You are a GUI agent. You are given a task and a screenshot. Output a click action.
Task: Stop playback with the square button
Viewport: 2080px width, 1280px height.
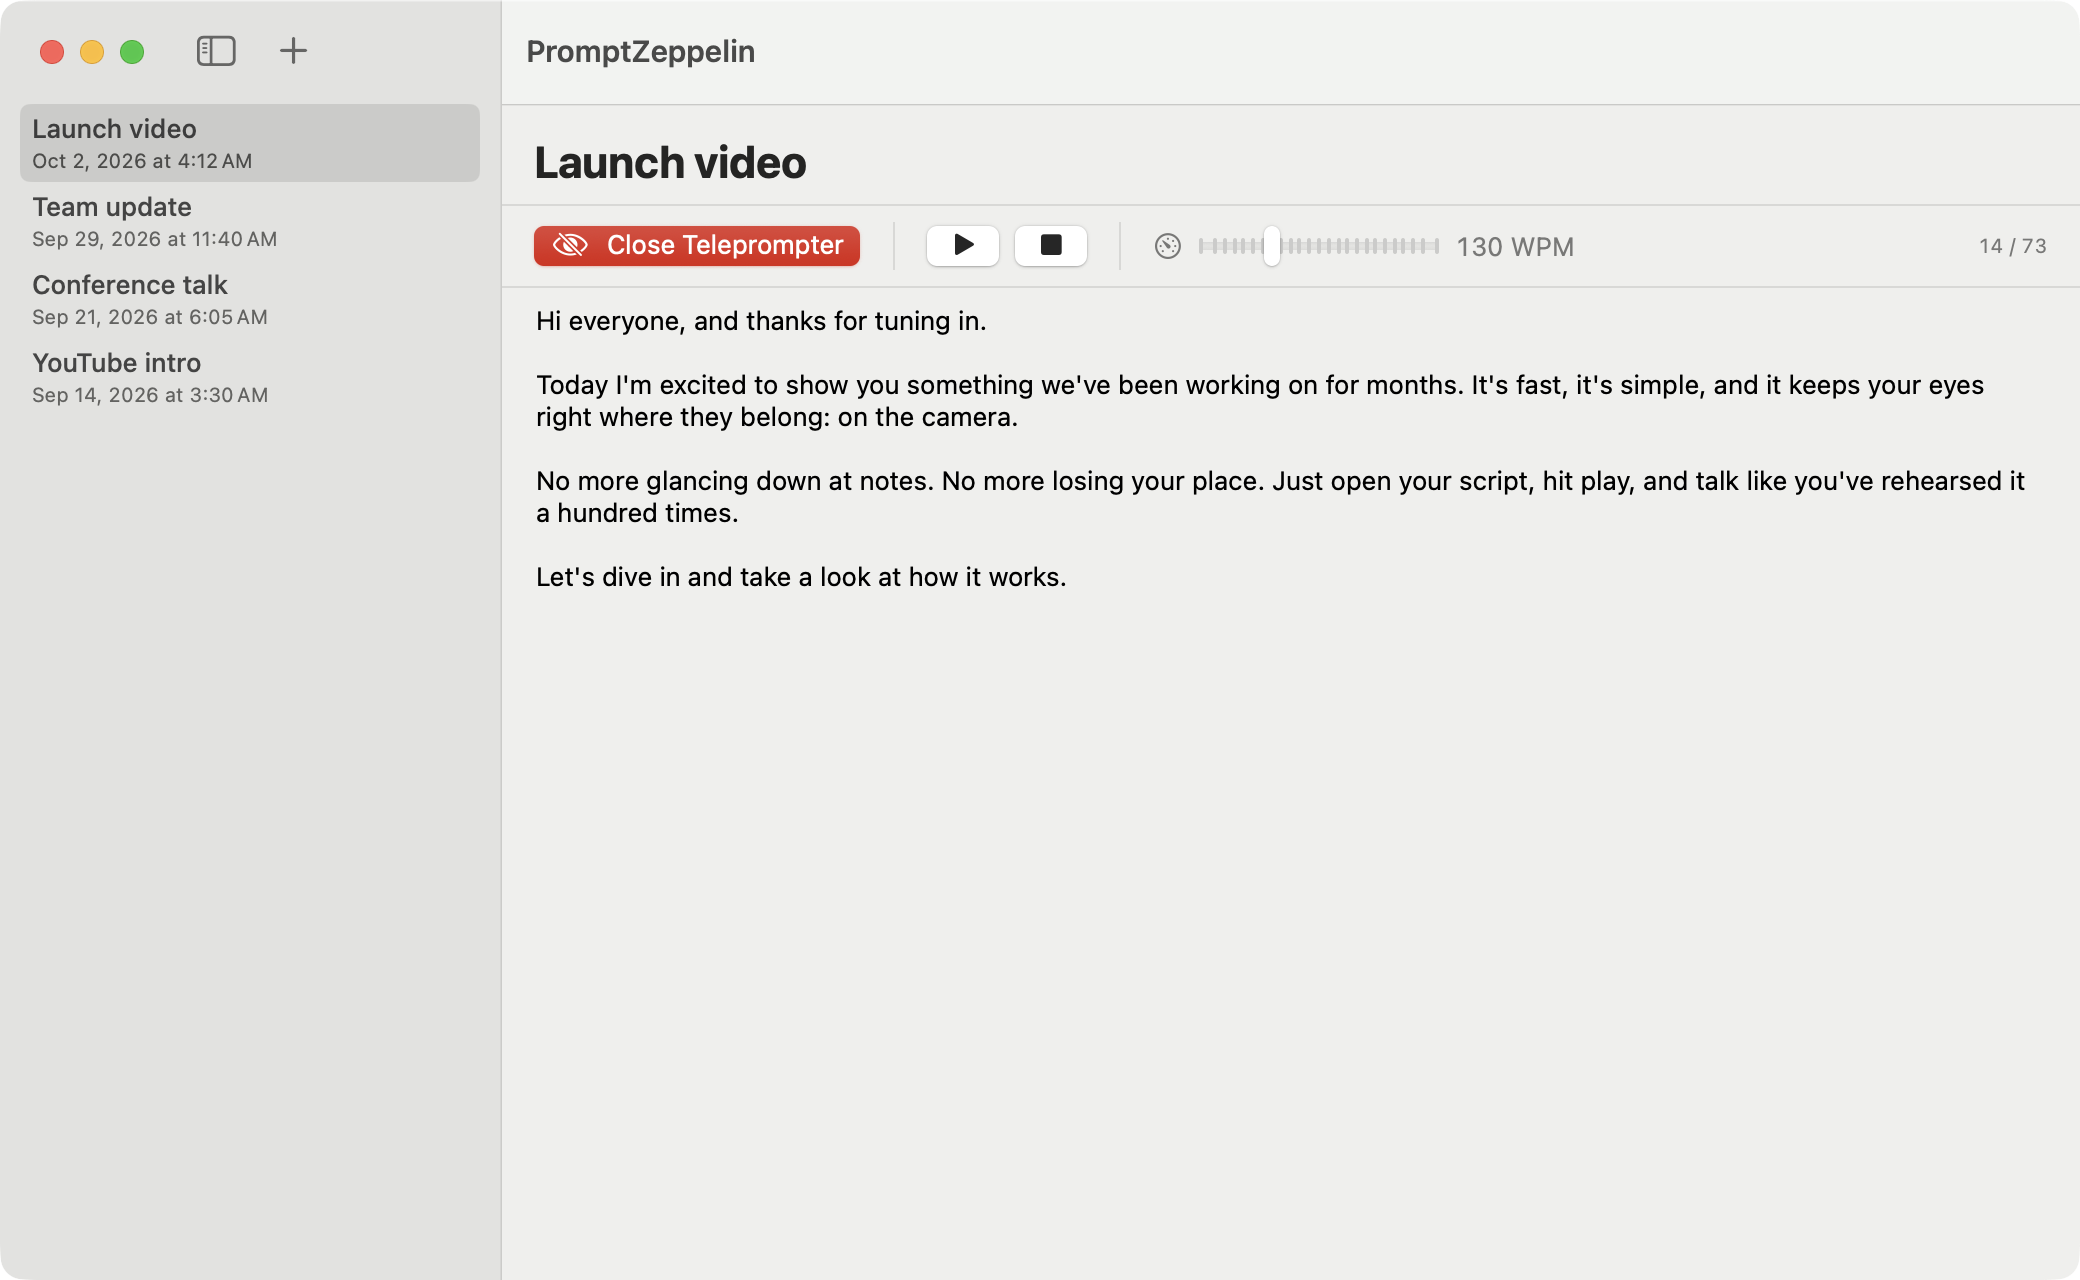[1051, 245]
